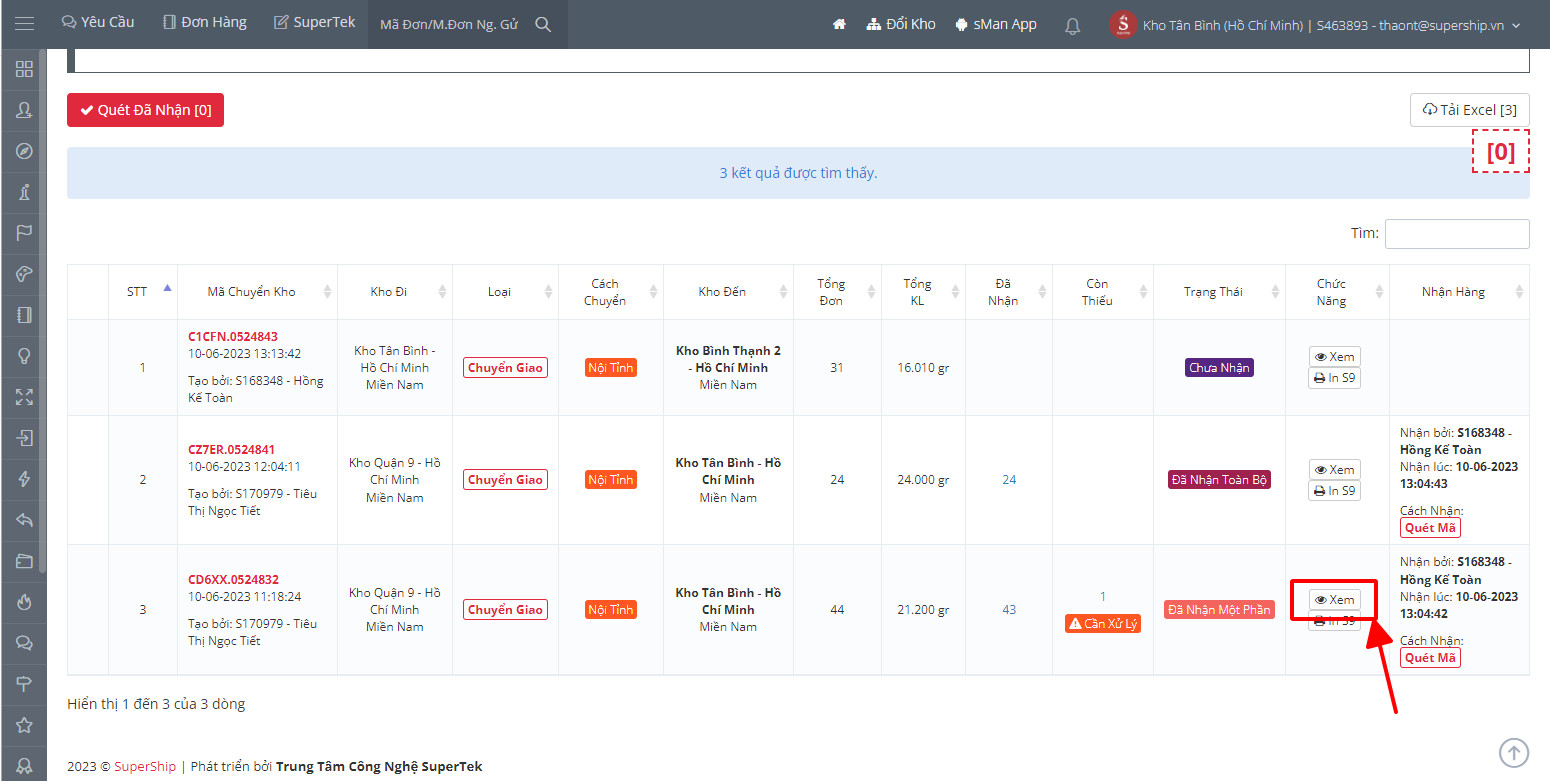1550x781 pixels.
Task: Open the notifications bell
Action: (1072, 26)
